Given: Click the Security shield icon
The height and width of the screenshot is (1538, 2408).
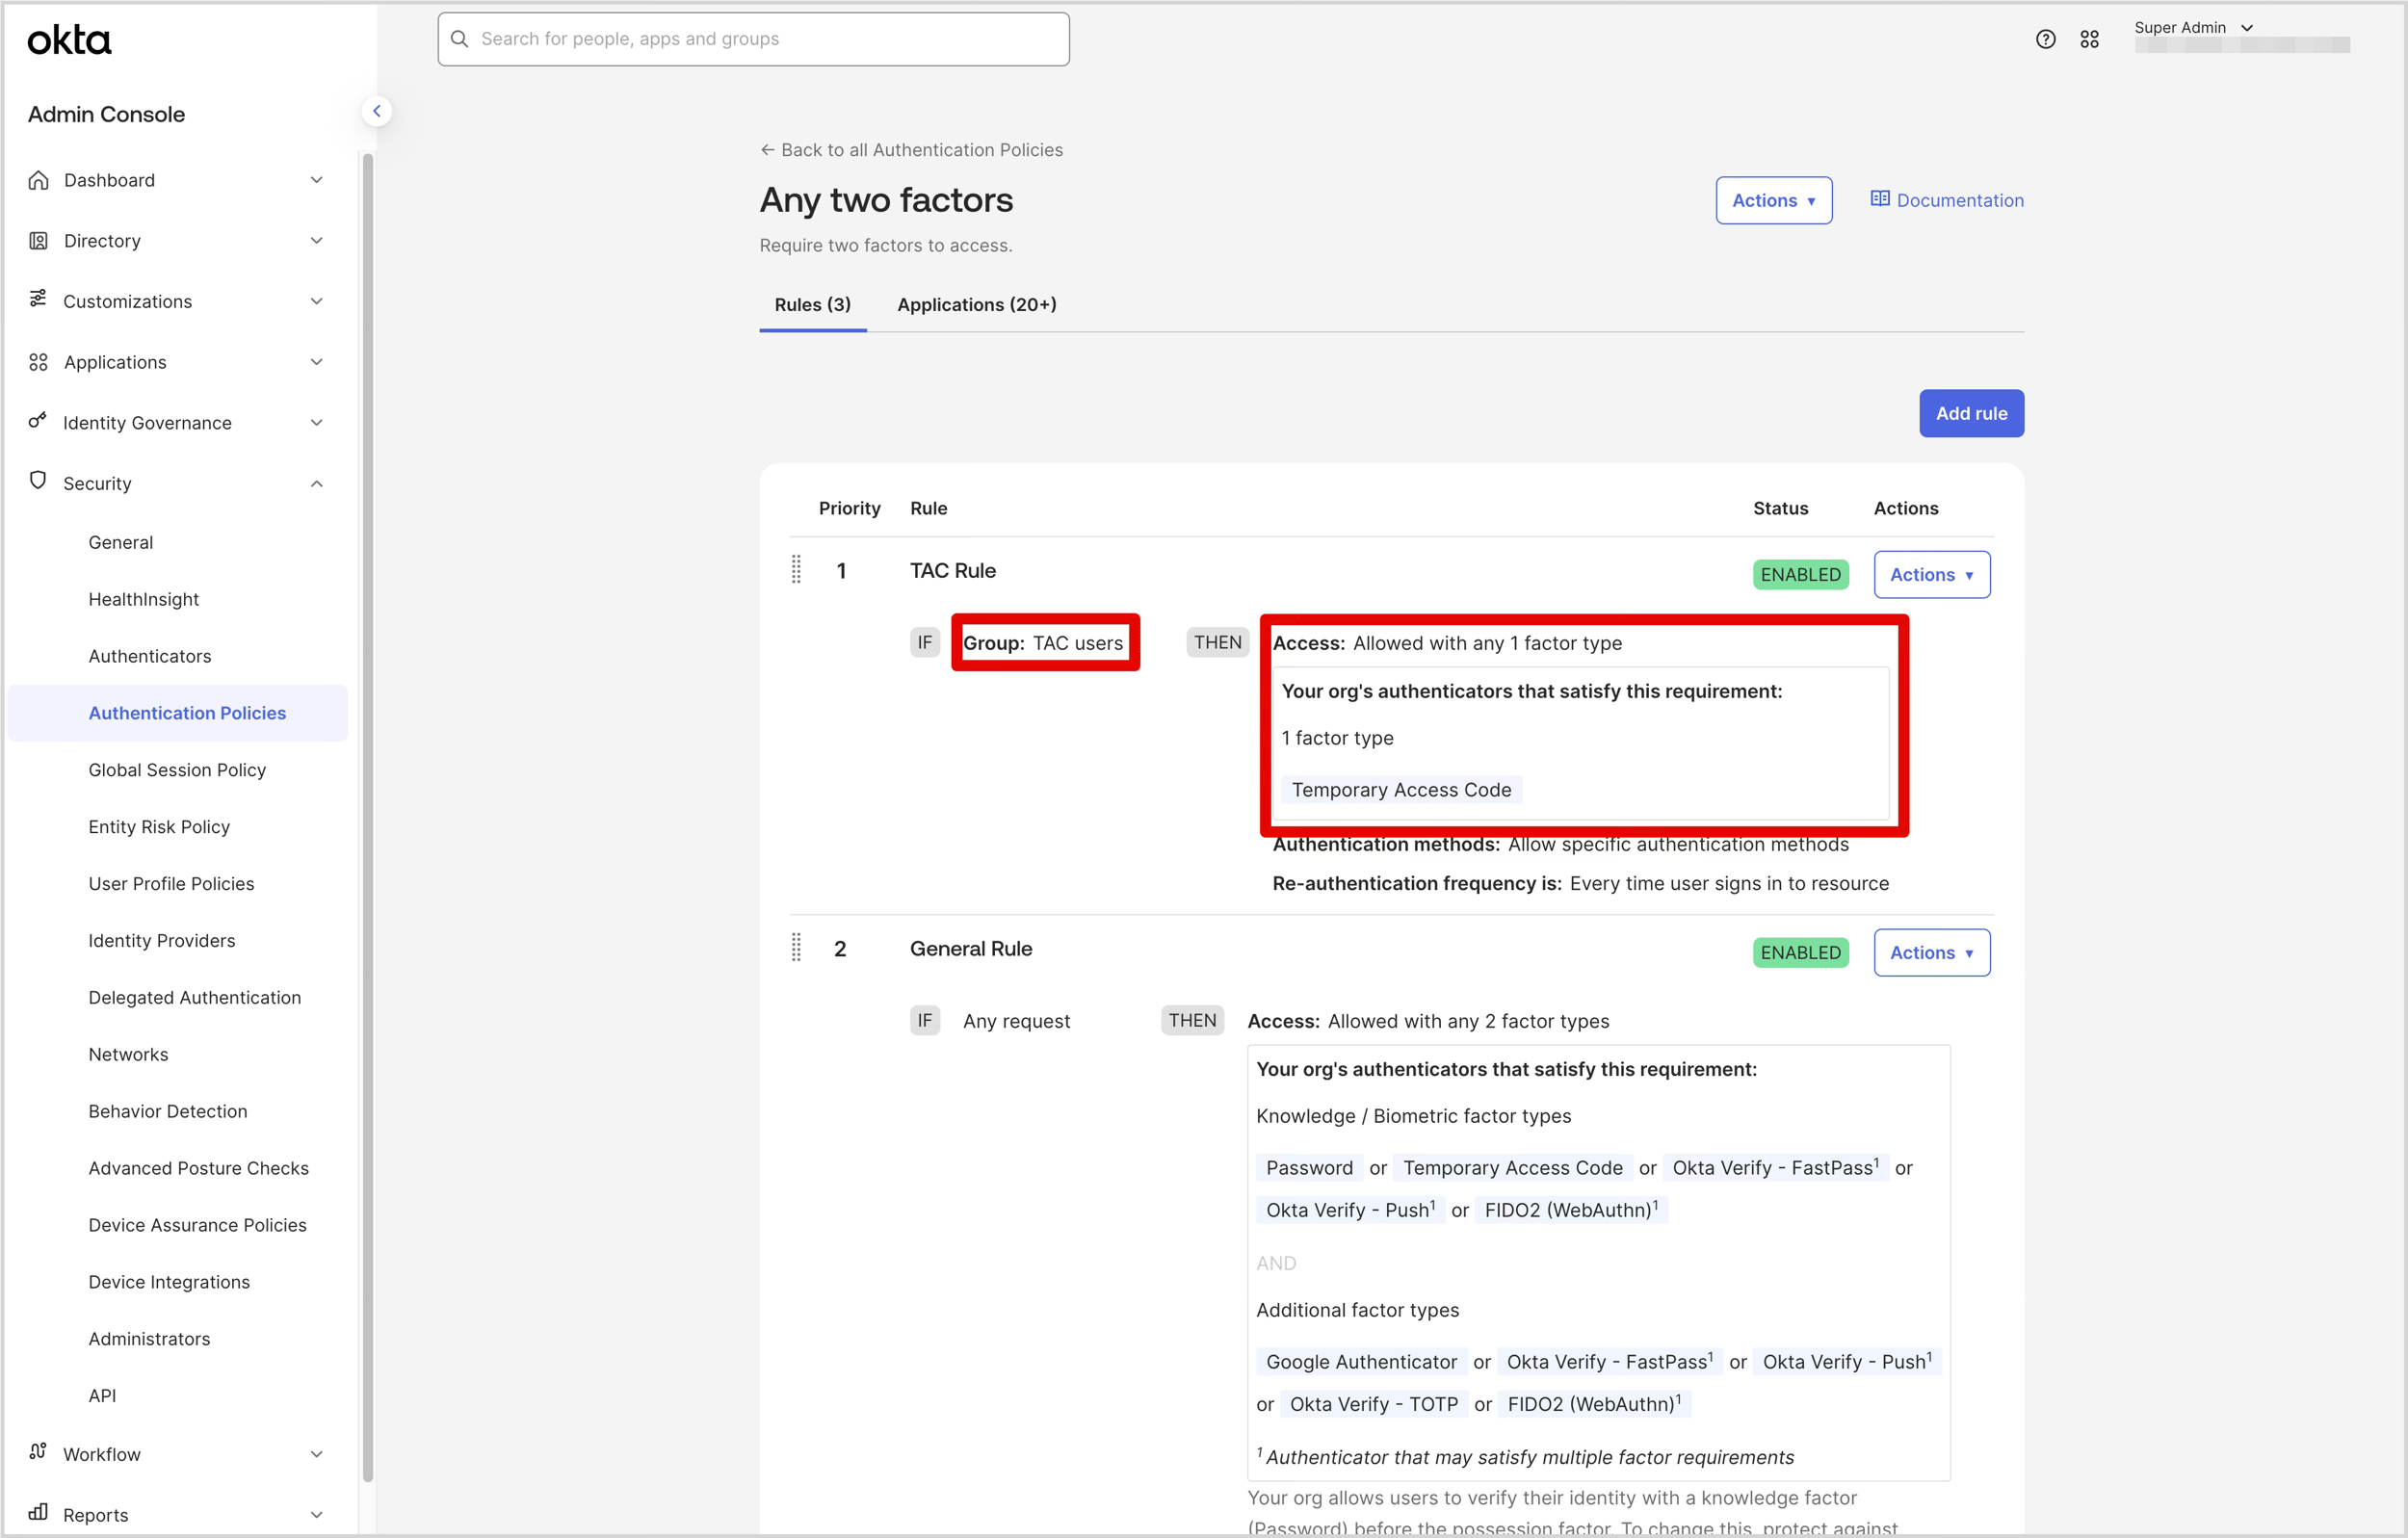Looking at the screenshot, I should [38, 481].
